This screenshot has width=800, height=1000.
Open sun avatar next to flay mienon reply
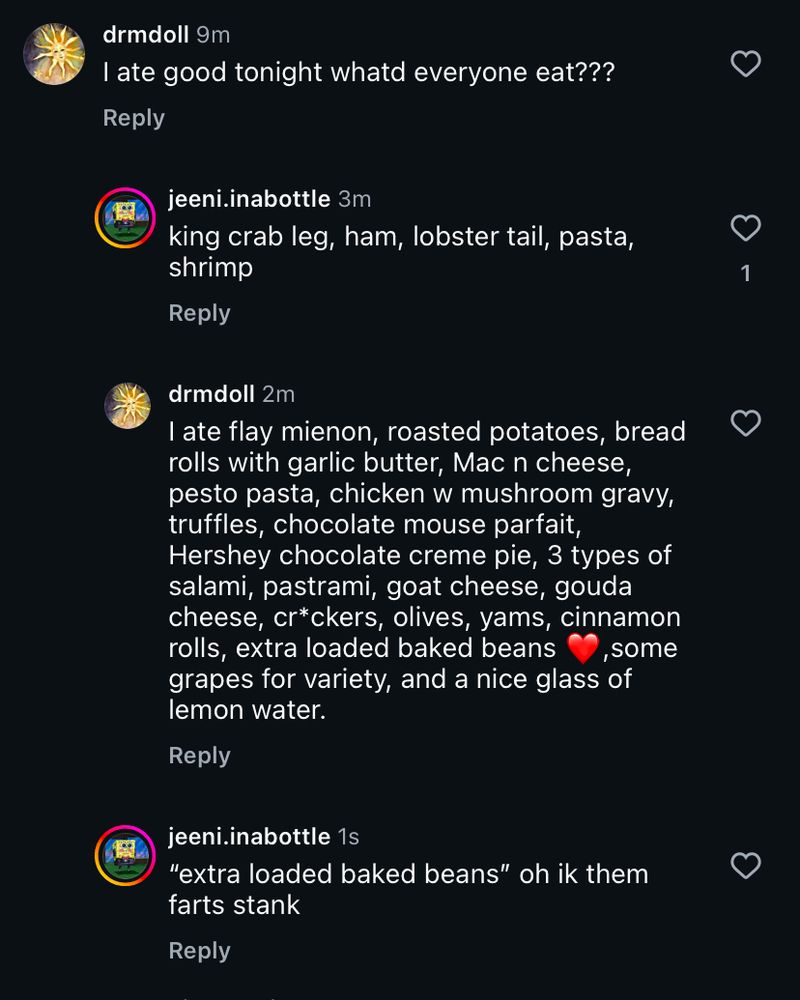(x=128, y=405)
